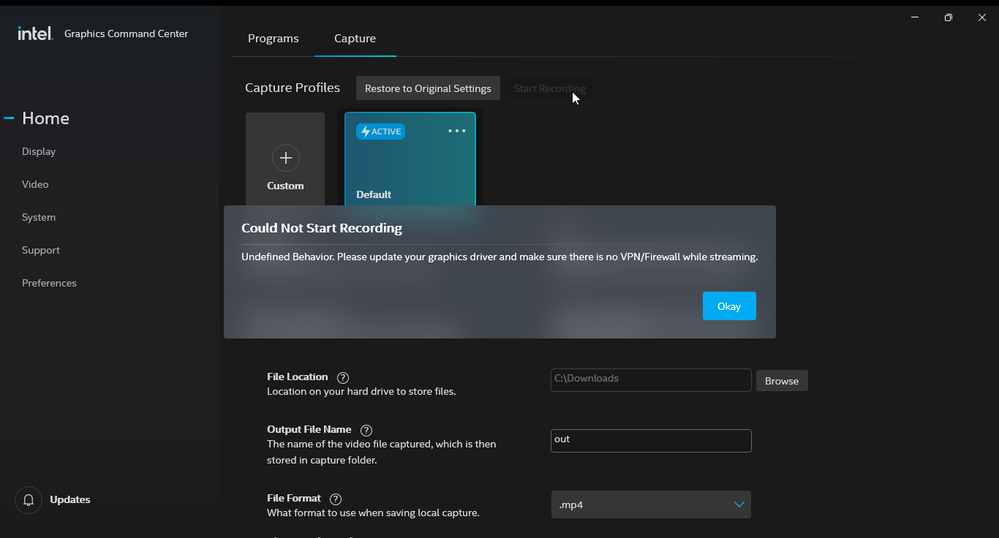The width and height of the screenshot is (999, 538).
Task: Click the Okay button in error dialog
Action: pyautogui.click(x=729, y=306)
